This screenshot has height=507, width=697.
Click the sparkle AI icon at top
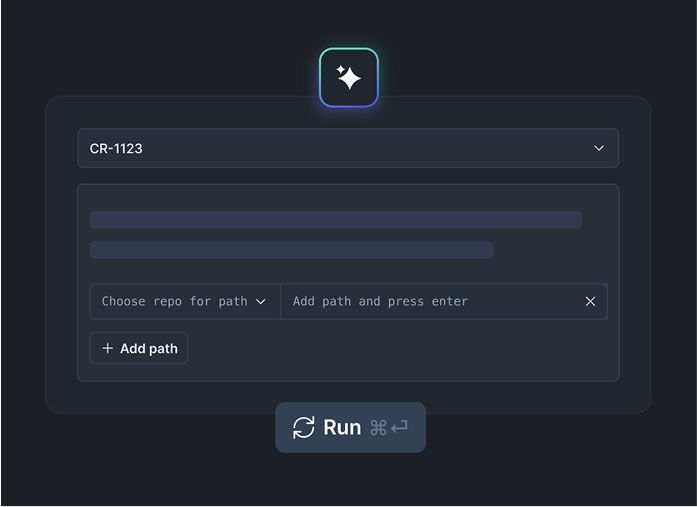click(349, 78)
